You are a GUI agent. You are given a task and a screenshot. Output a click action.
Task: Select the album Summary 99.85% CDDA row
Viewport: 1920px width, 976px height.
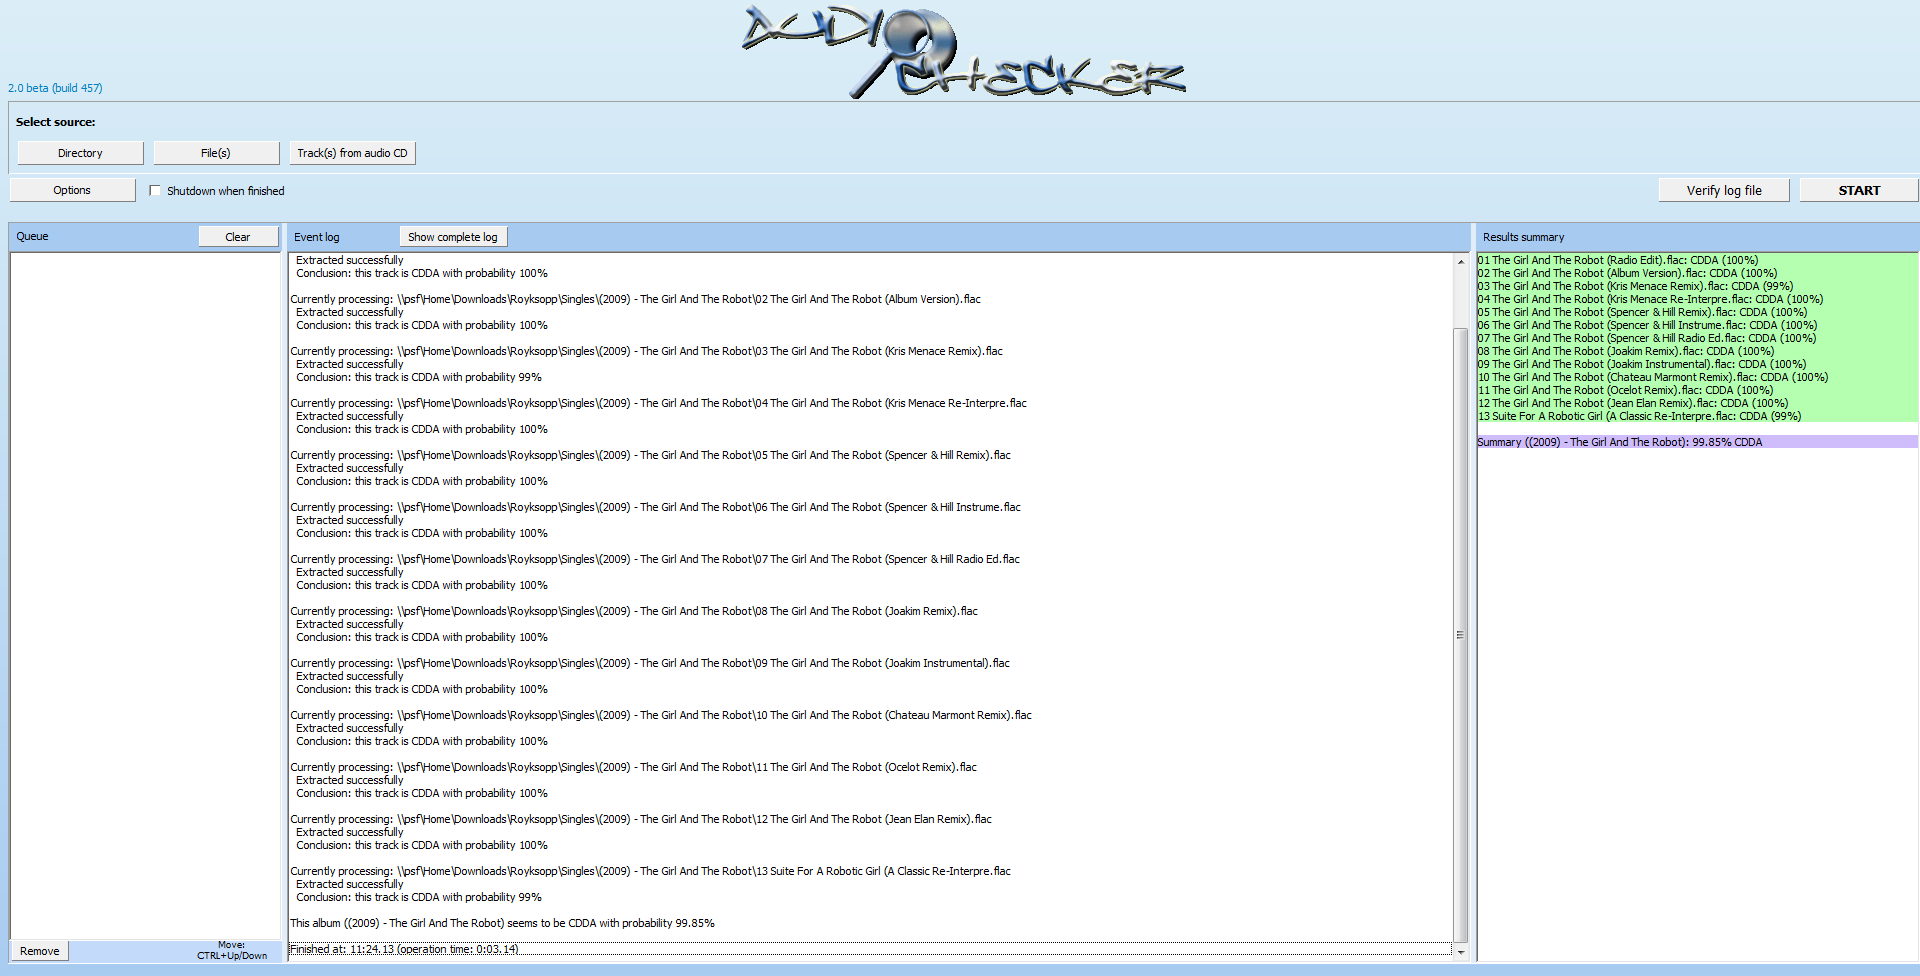pos(1619,442)
